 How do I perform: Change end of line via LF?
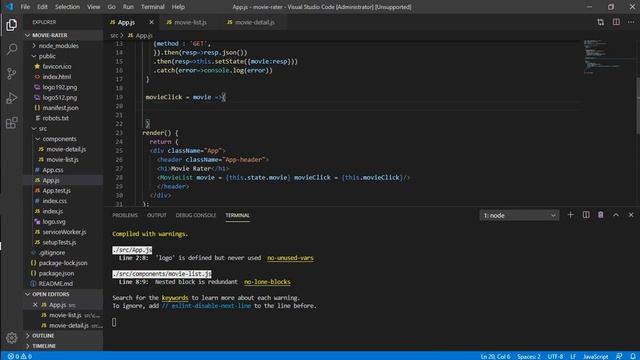573,356
